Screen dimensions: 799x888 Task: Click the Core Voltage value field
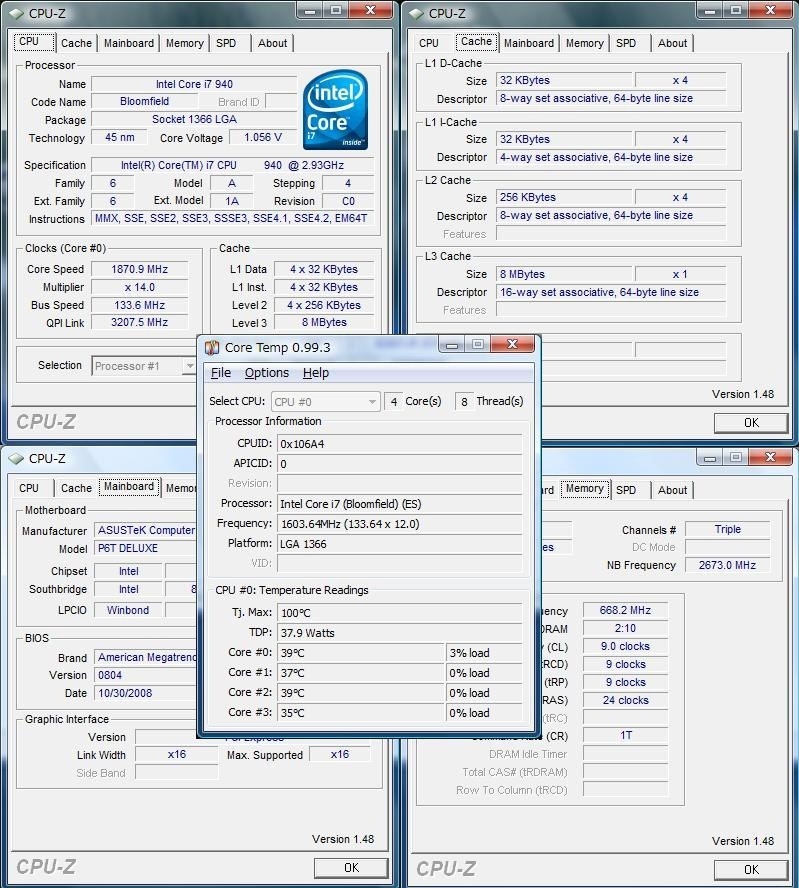tap(263, 138)
